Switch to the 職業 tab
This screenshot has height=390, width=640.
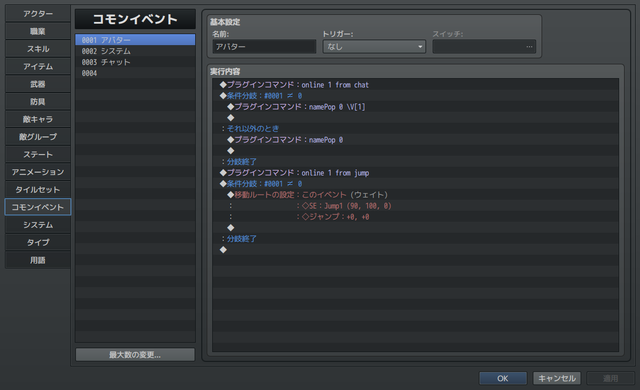(38, 31)
